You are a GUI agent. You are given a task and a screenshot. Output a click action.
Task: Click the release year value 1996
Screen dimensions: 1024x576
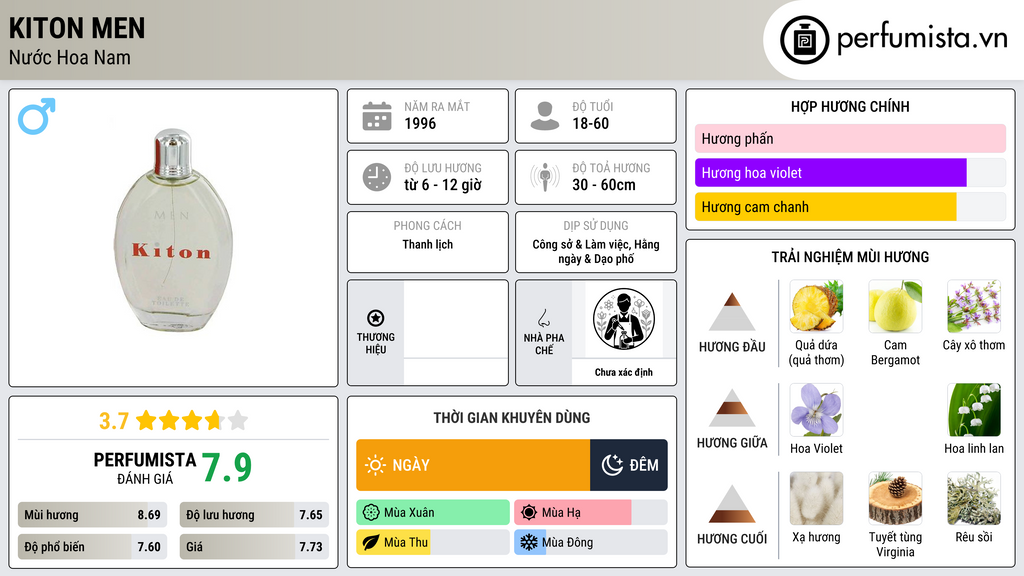pyautogui.click(x=420, y=123)
